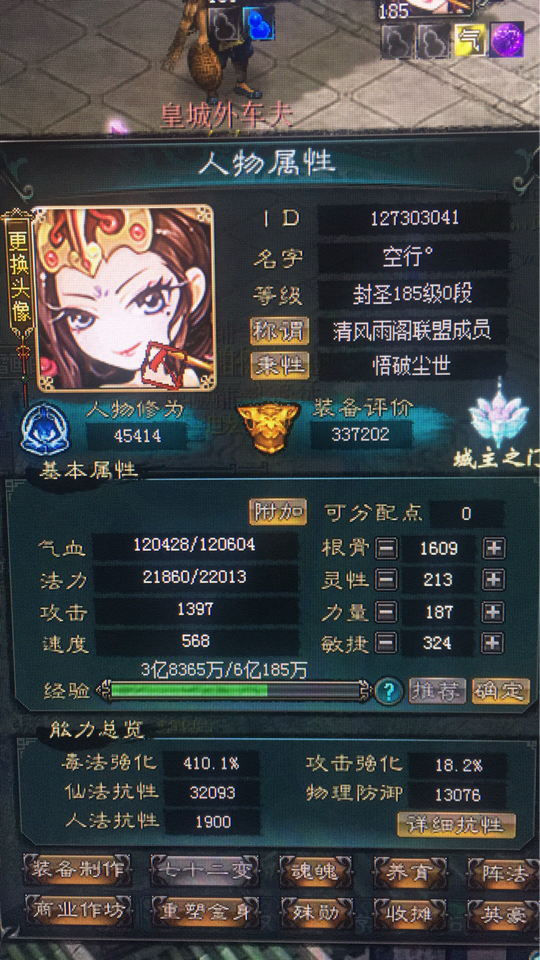The image size is (540, 960).
Task: Click the blue gourd status icon
Action: point(259,24)
